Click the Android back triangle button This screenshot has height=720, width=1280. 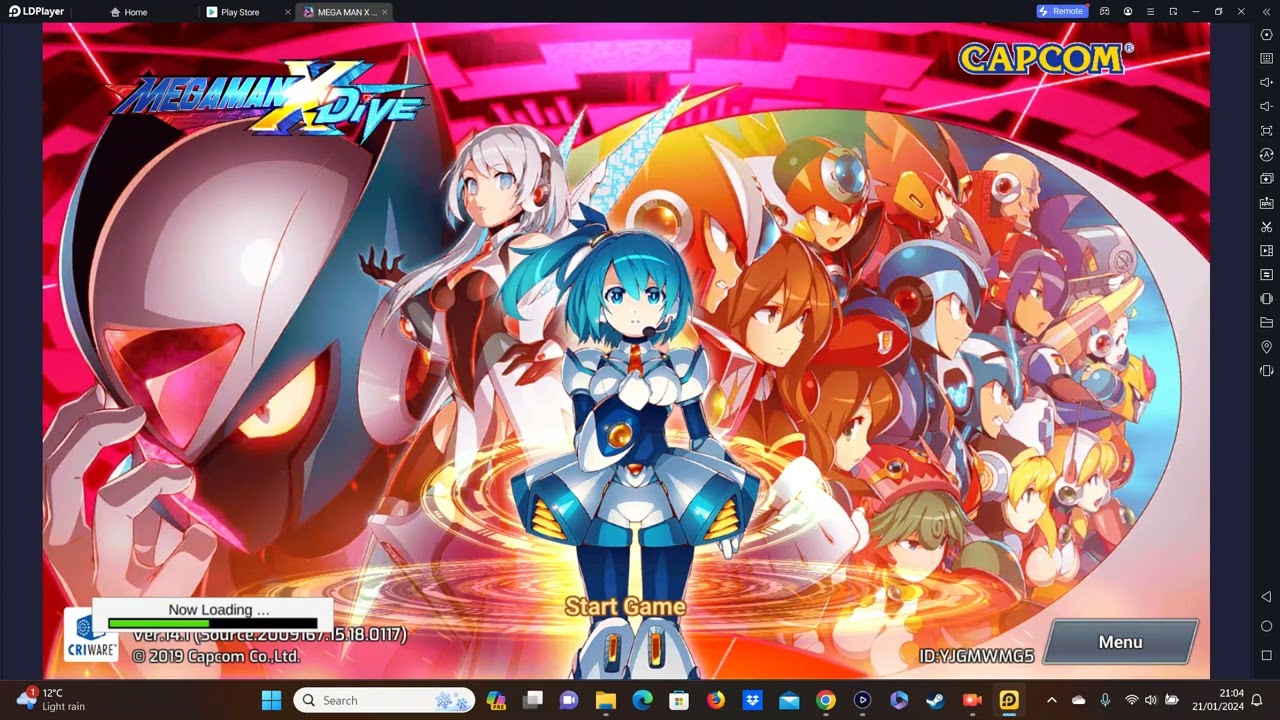tap(1266, 597)
